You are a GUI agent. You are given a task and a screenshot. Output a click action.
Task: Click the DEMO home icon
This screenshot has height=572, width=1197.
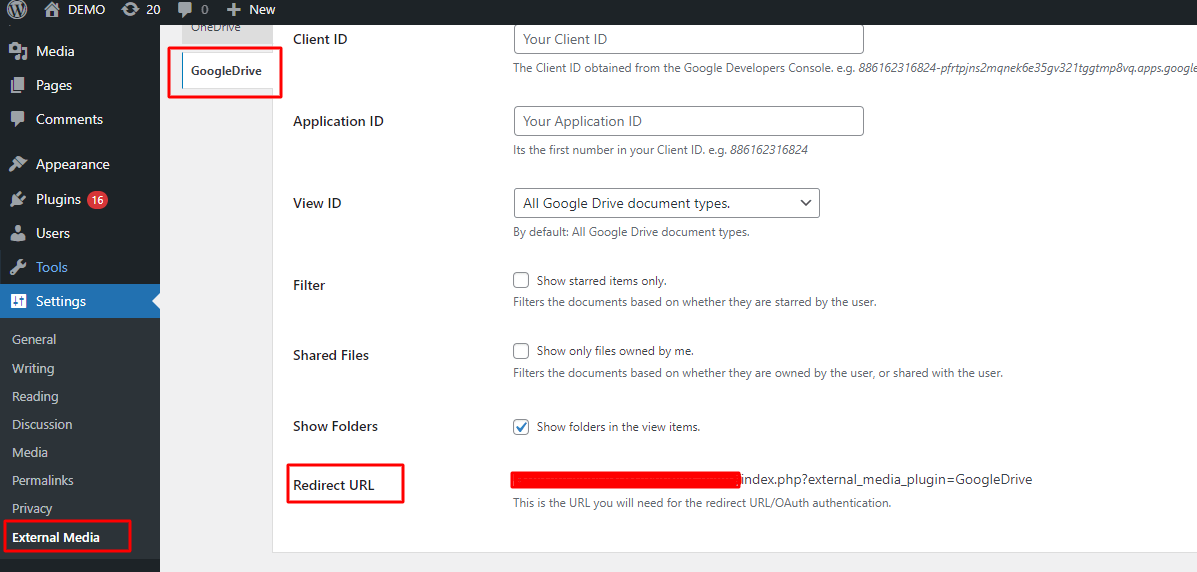coord(52,10)
